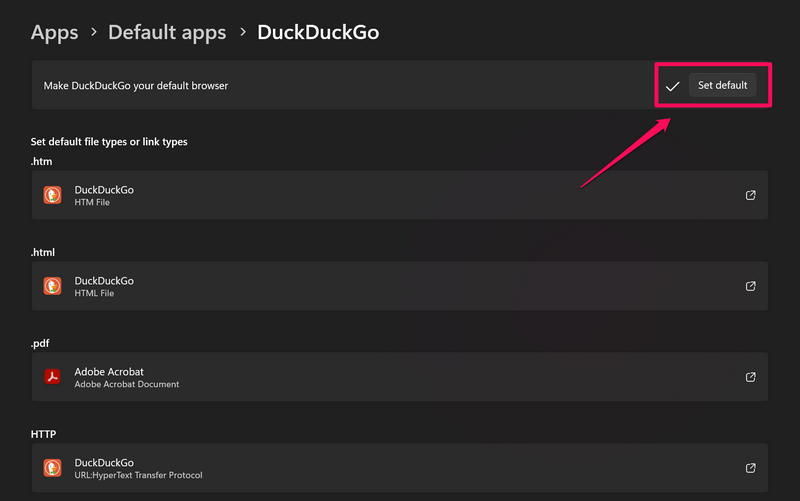800x501 pixels.
Task: Select the DuckDuckGo HTM File entry
Action: [x=104, y=195]
